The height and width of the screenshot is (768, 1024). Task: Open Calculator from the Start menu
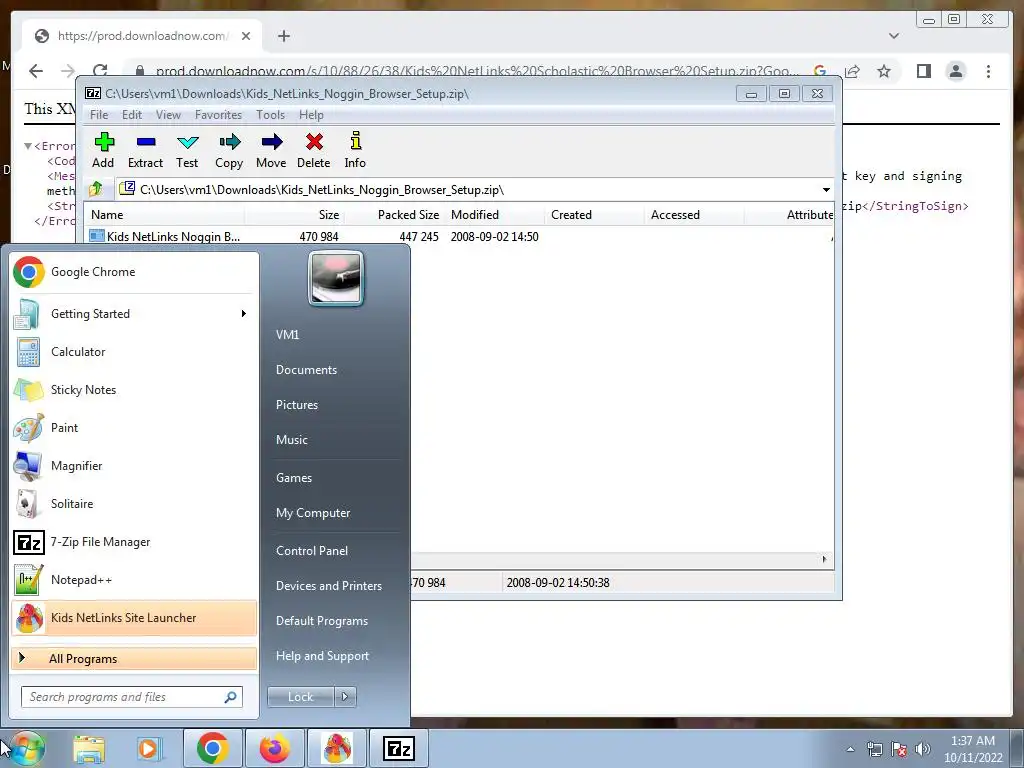(134, 352)
